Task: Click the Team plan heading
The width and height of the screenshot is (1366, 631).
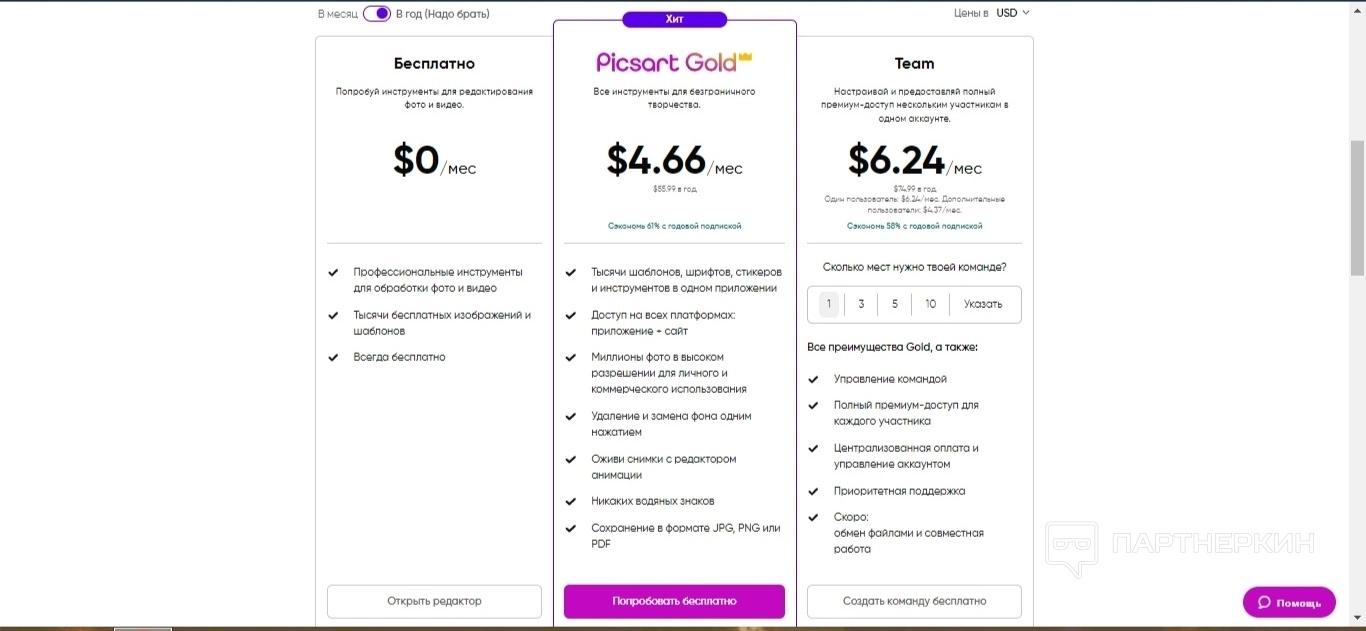Action: click(x=914, y=64)
